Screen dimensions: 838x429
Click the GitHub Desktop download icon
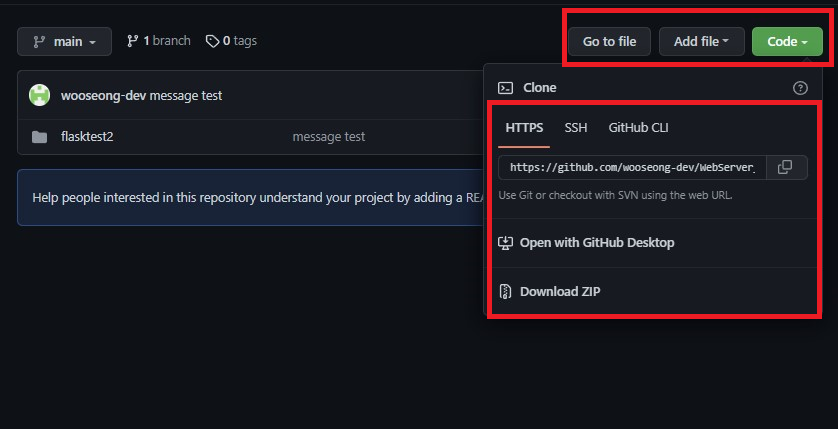click(505, 243)
